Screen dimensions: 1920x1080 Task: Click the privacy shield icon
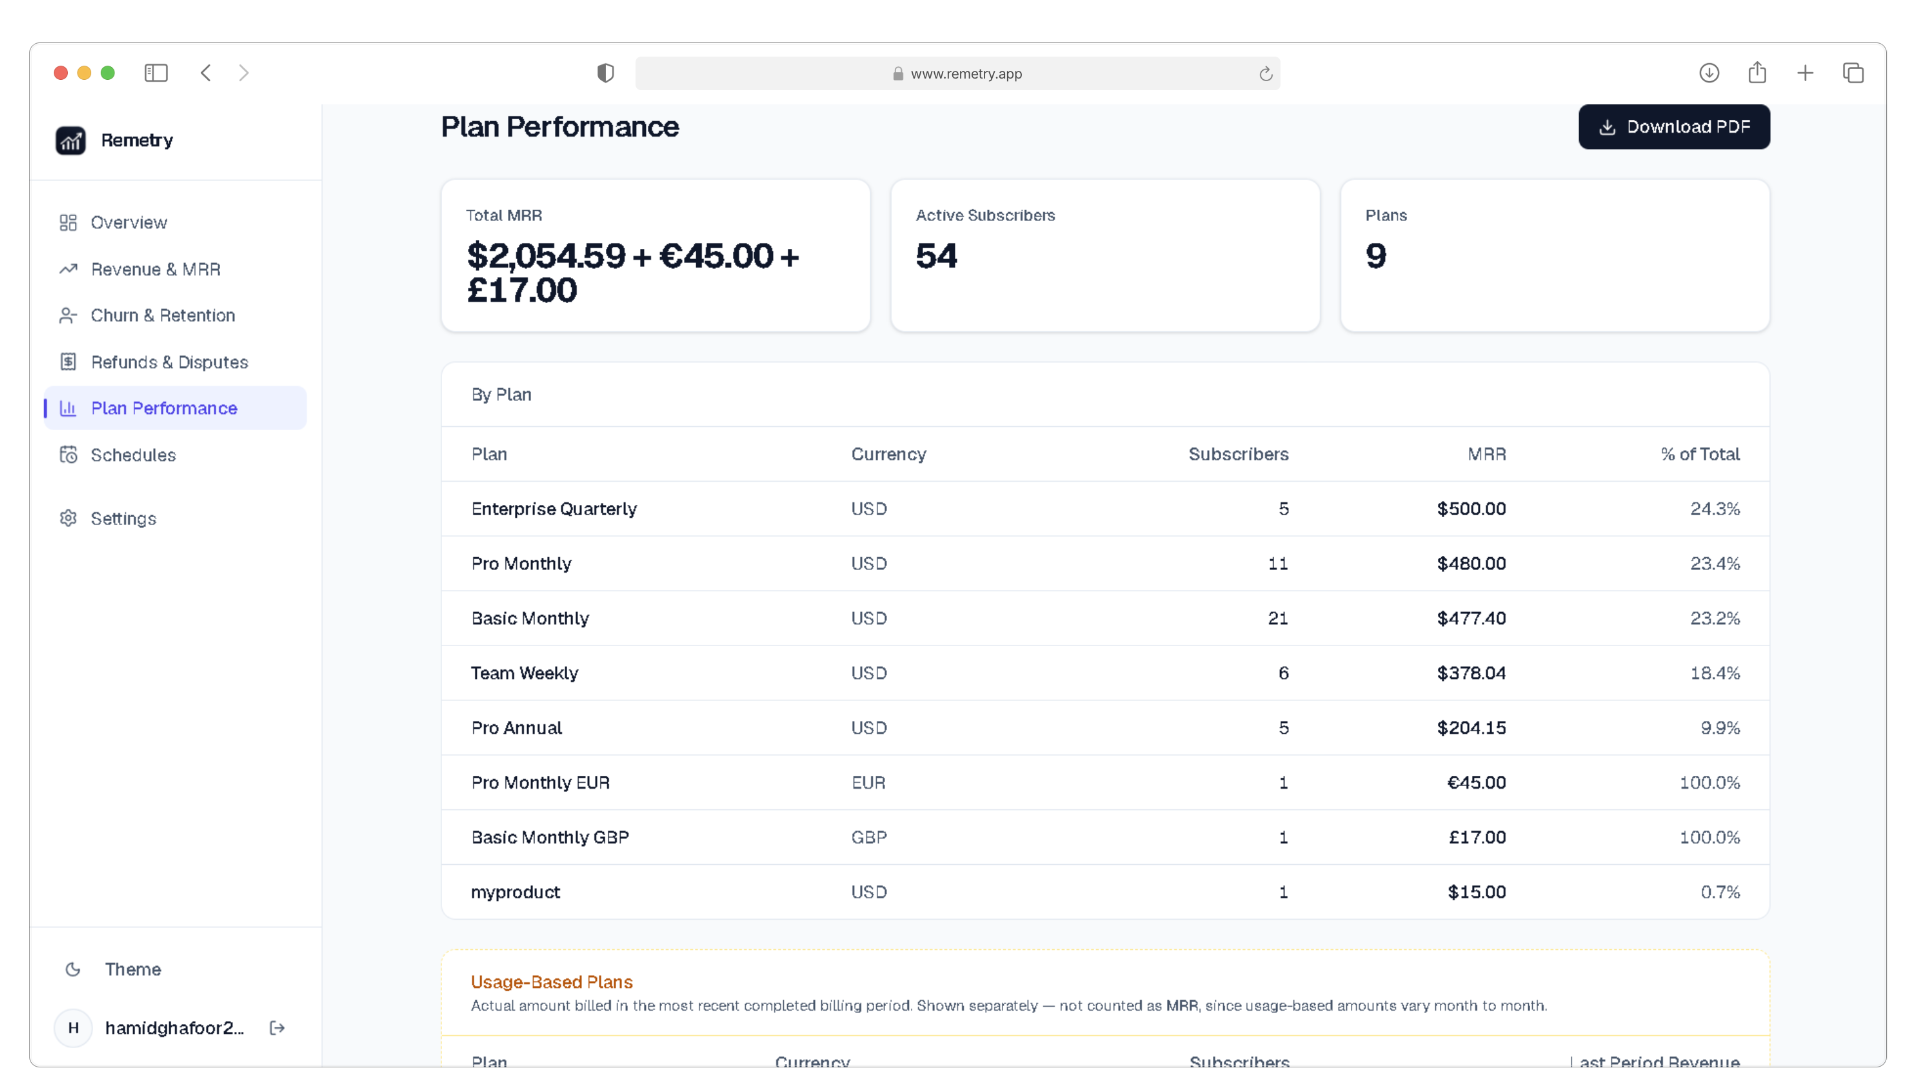(605, 73)
